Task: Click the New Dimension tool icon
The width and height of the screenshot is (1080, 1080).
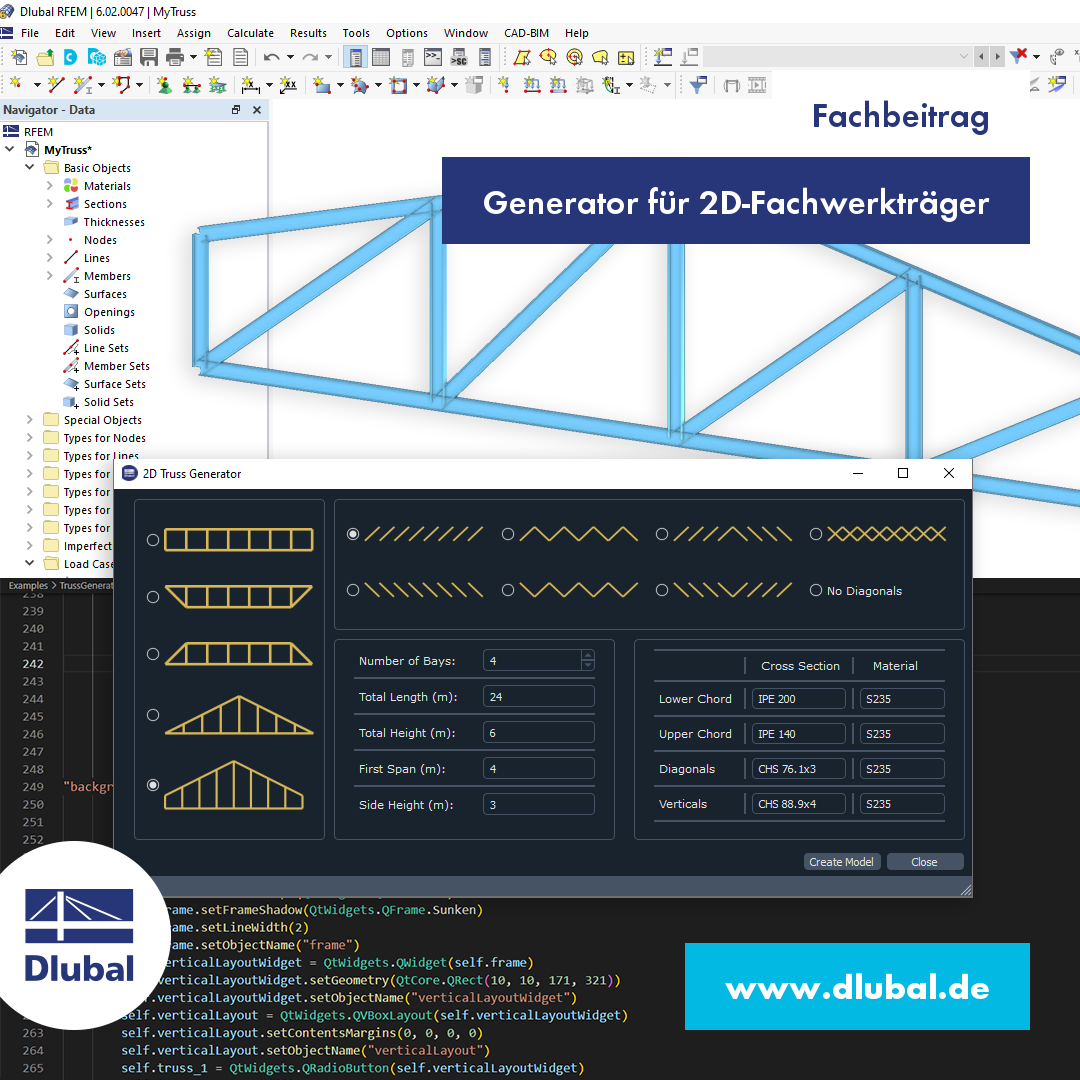Action: pos(251,85)
